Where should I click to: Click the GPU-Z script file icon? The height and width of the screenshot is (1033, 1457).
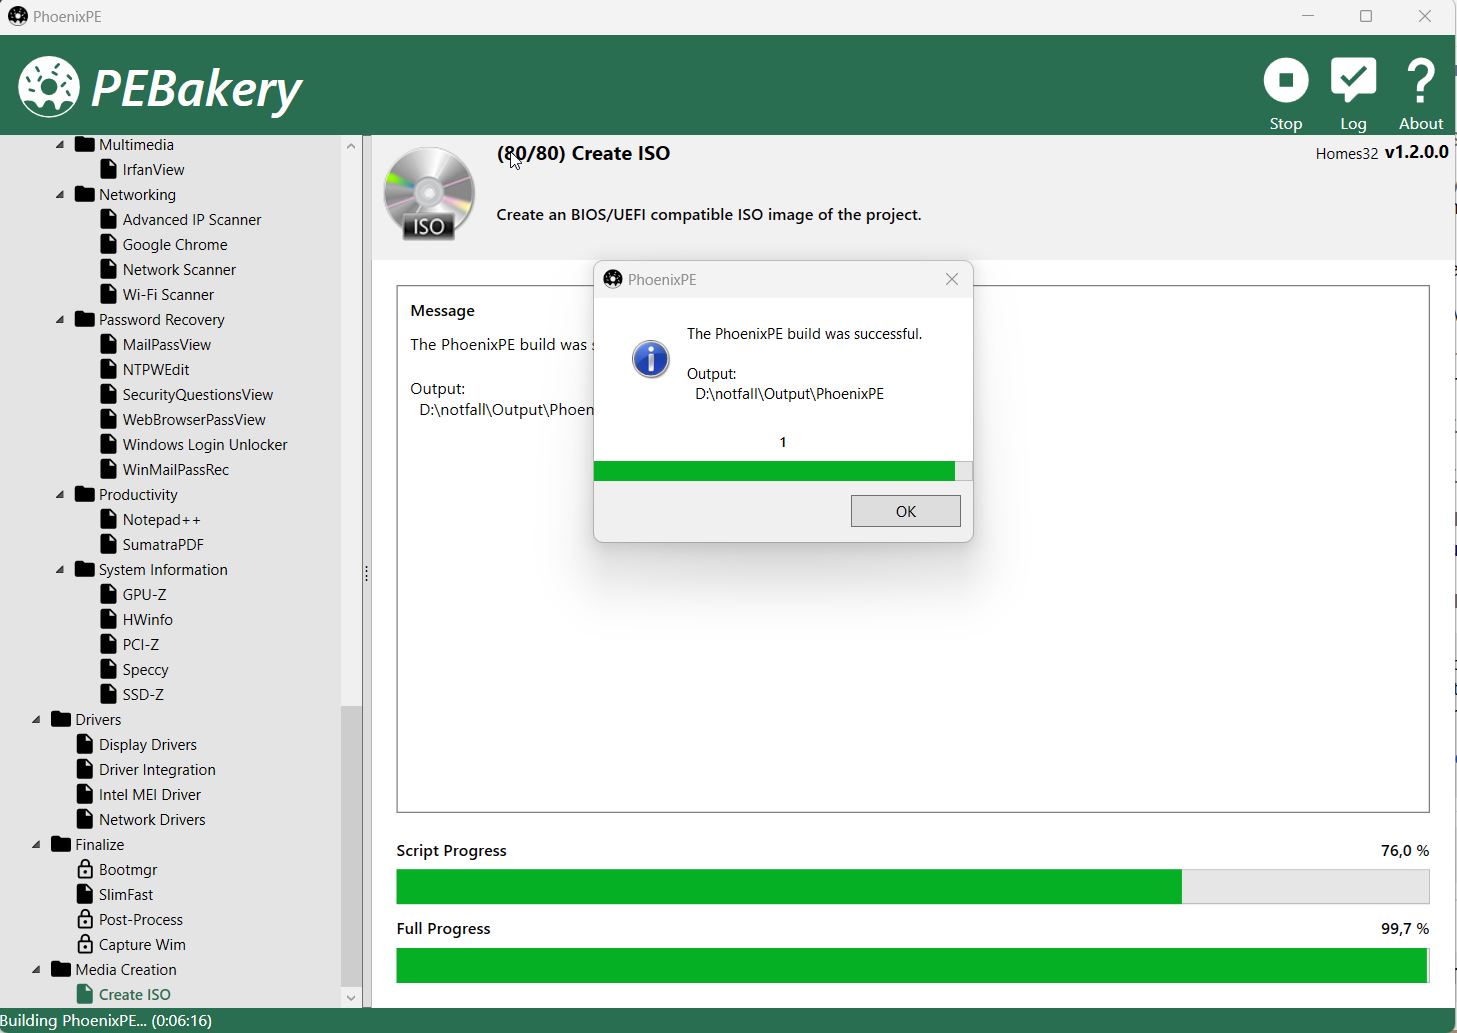click(109, 594)
